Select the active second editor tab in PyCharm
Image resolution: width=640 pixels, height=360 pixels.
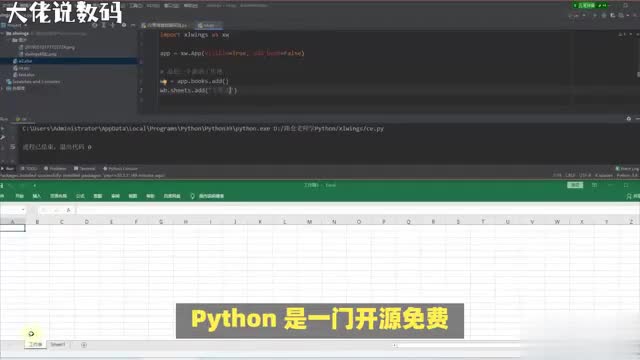[209, 25]
